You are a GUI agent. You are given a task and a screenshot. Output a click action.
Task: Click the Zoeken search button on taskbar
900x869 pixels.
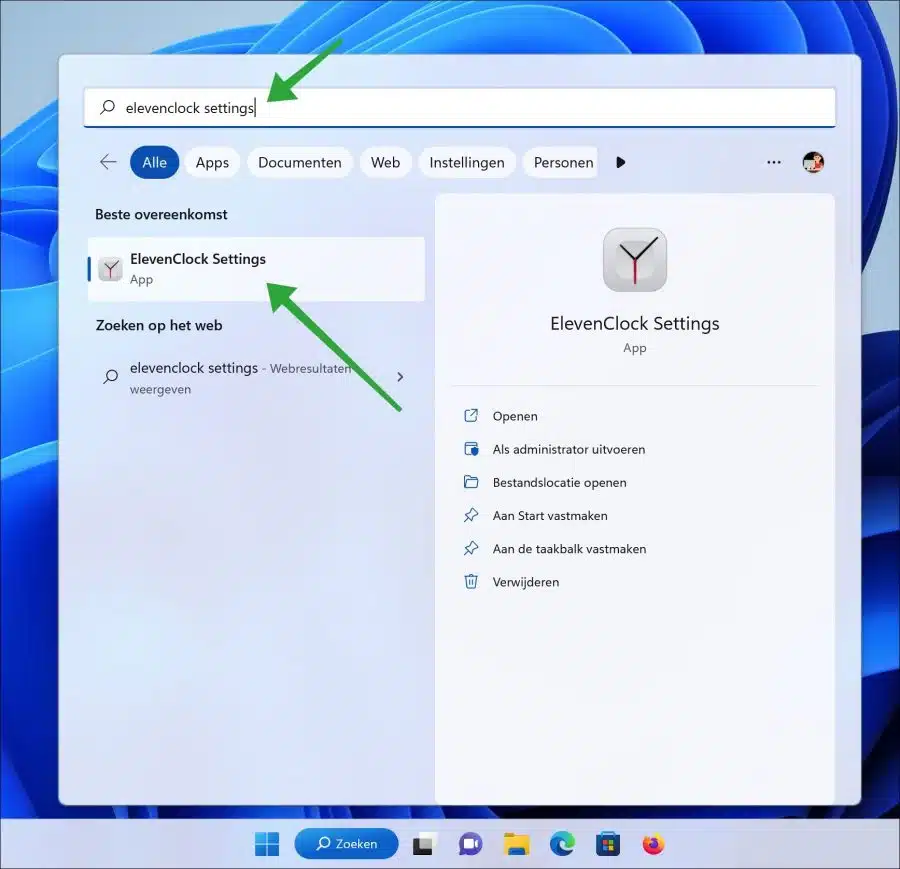tap(346, 844)
